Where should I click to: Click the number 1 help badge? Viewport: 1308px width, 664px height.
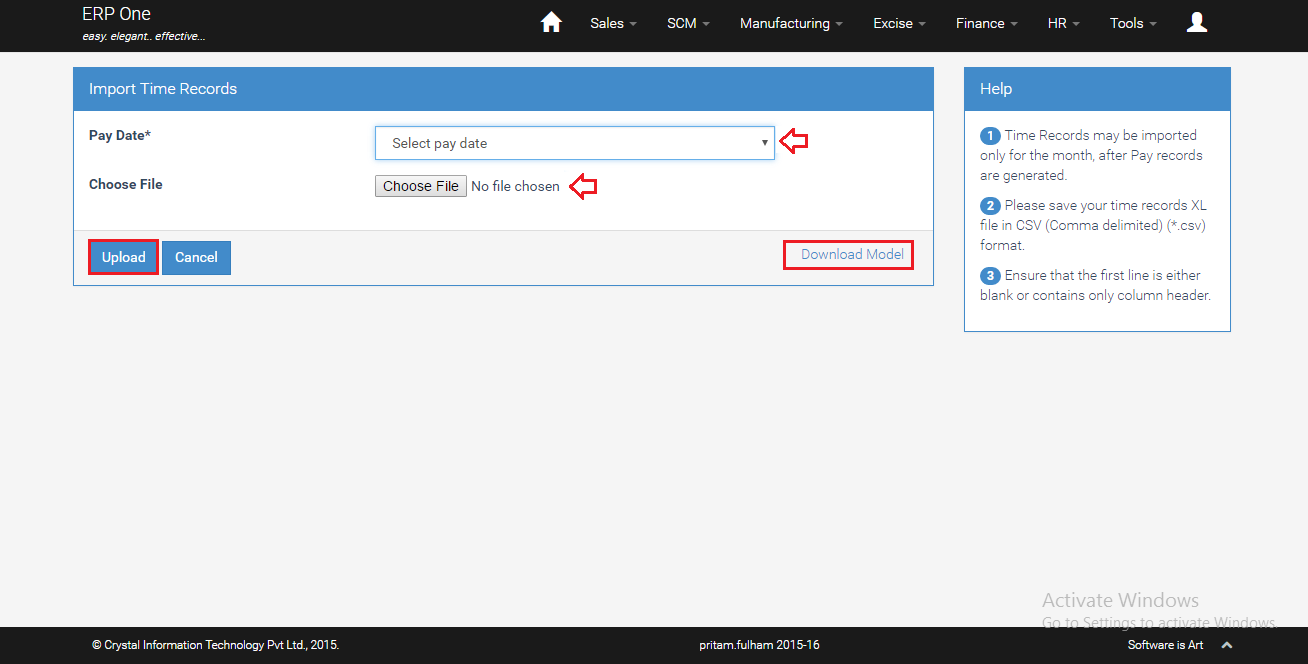(990, 136)
